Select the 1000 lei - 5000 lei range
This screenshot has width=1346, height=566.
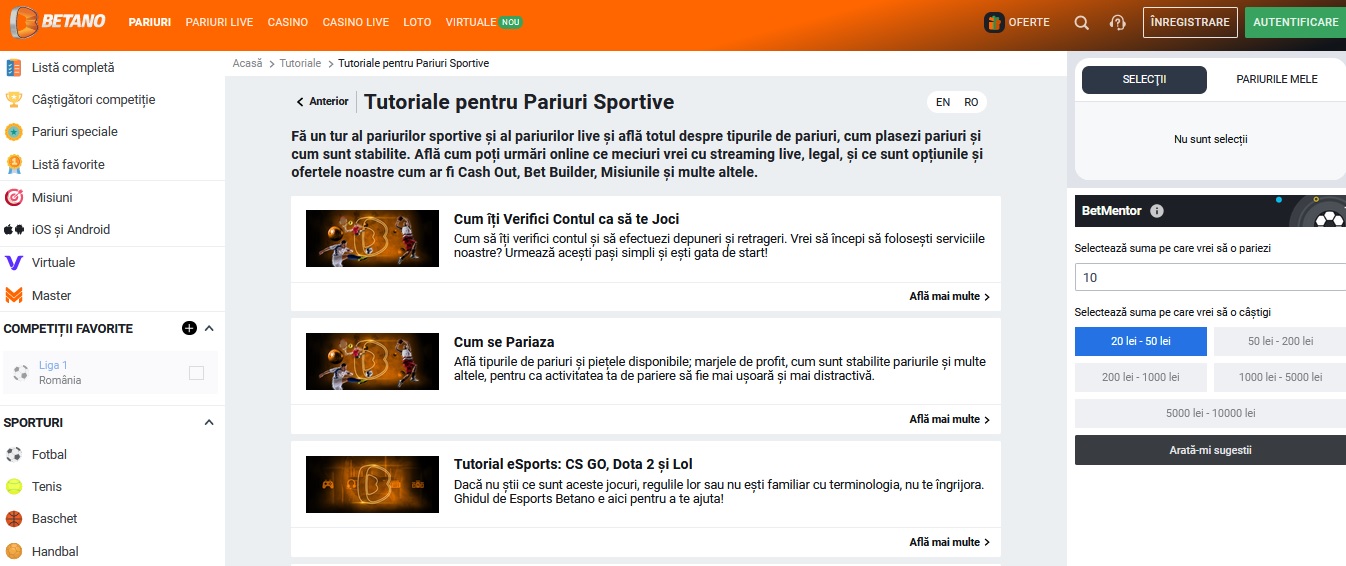[1280, 377]
